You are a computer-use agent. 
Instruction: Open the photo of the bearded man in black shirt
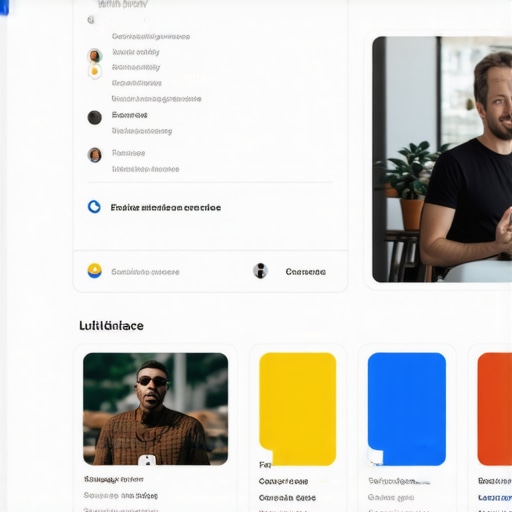pyautogui.click(x=442, y=159)
